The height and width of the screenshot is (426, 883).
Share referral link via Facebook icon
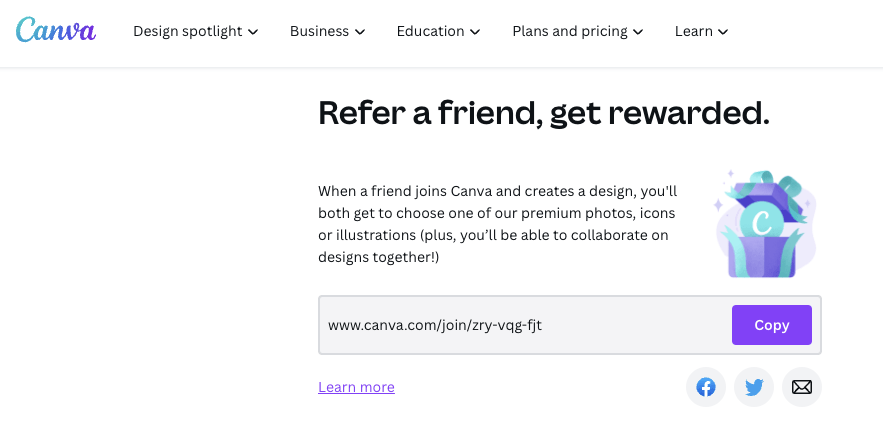[706, 387]
